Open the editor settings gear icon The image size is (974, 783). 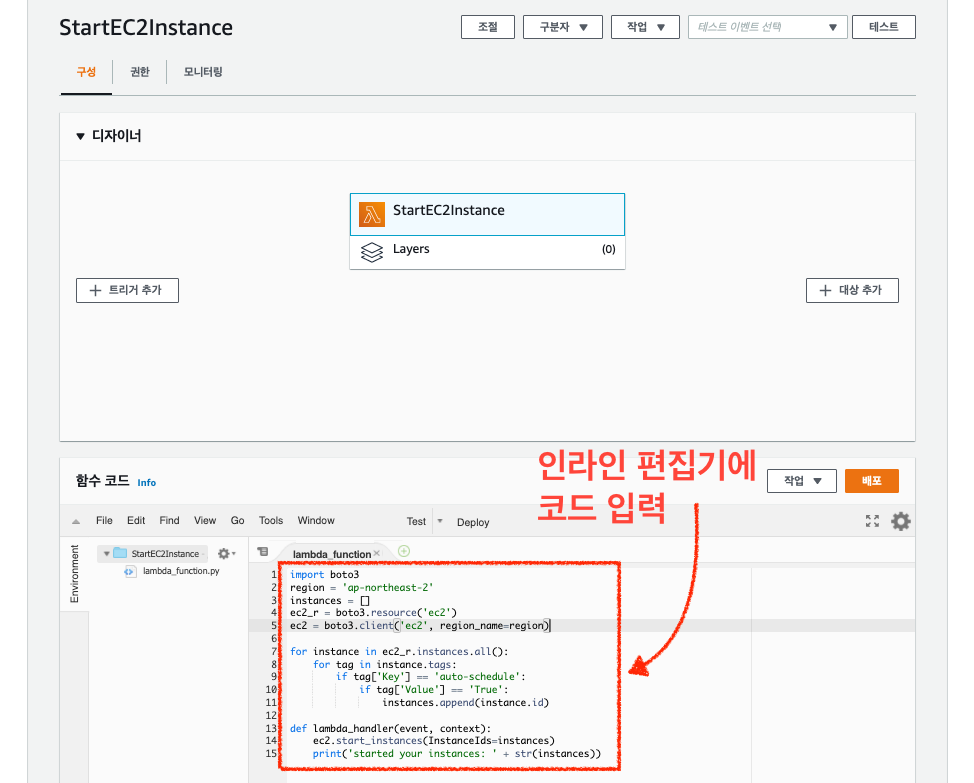pos(901,521)
